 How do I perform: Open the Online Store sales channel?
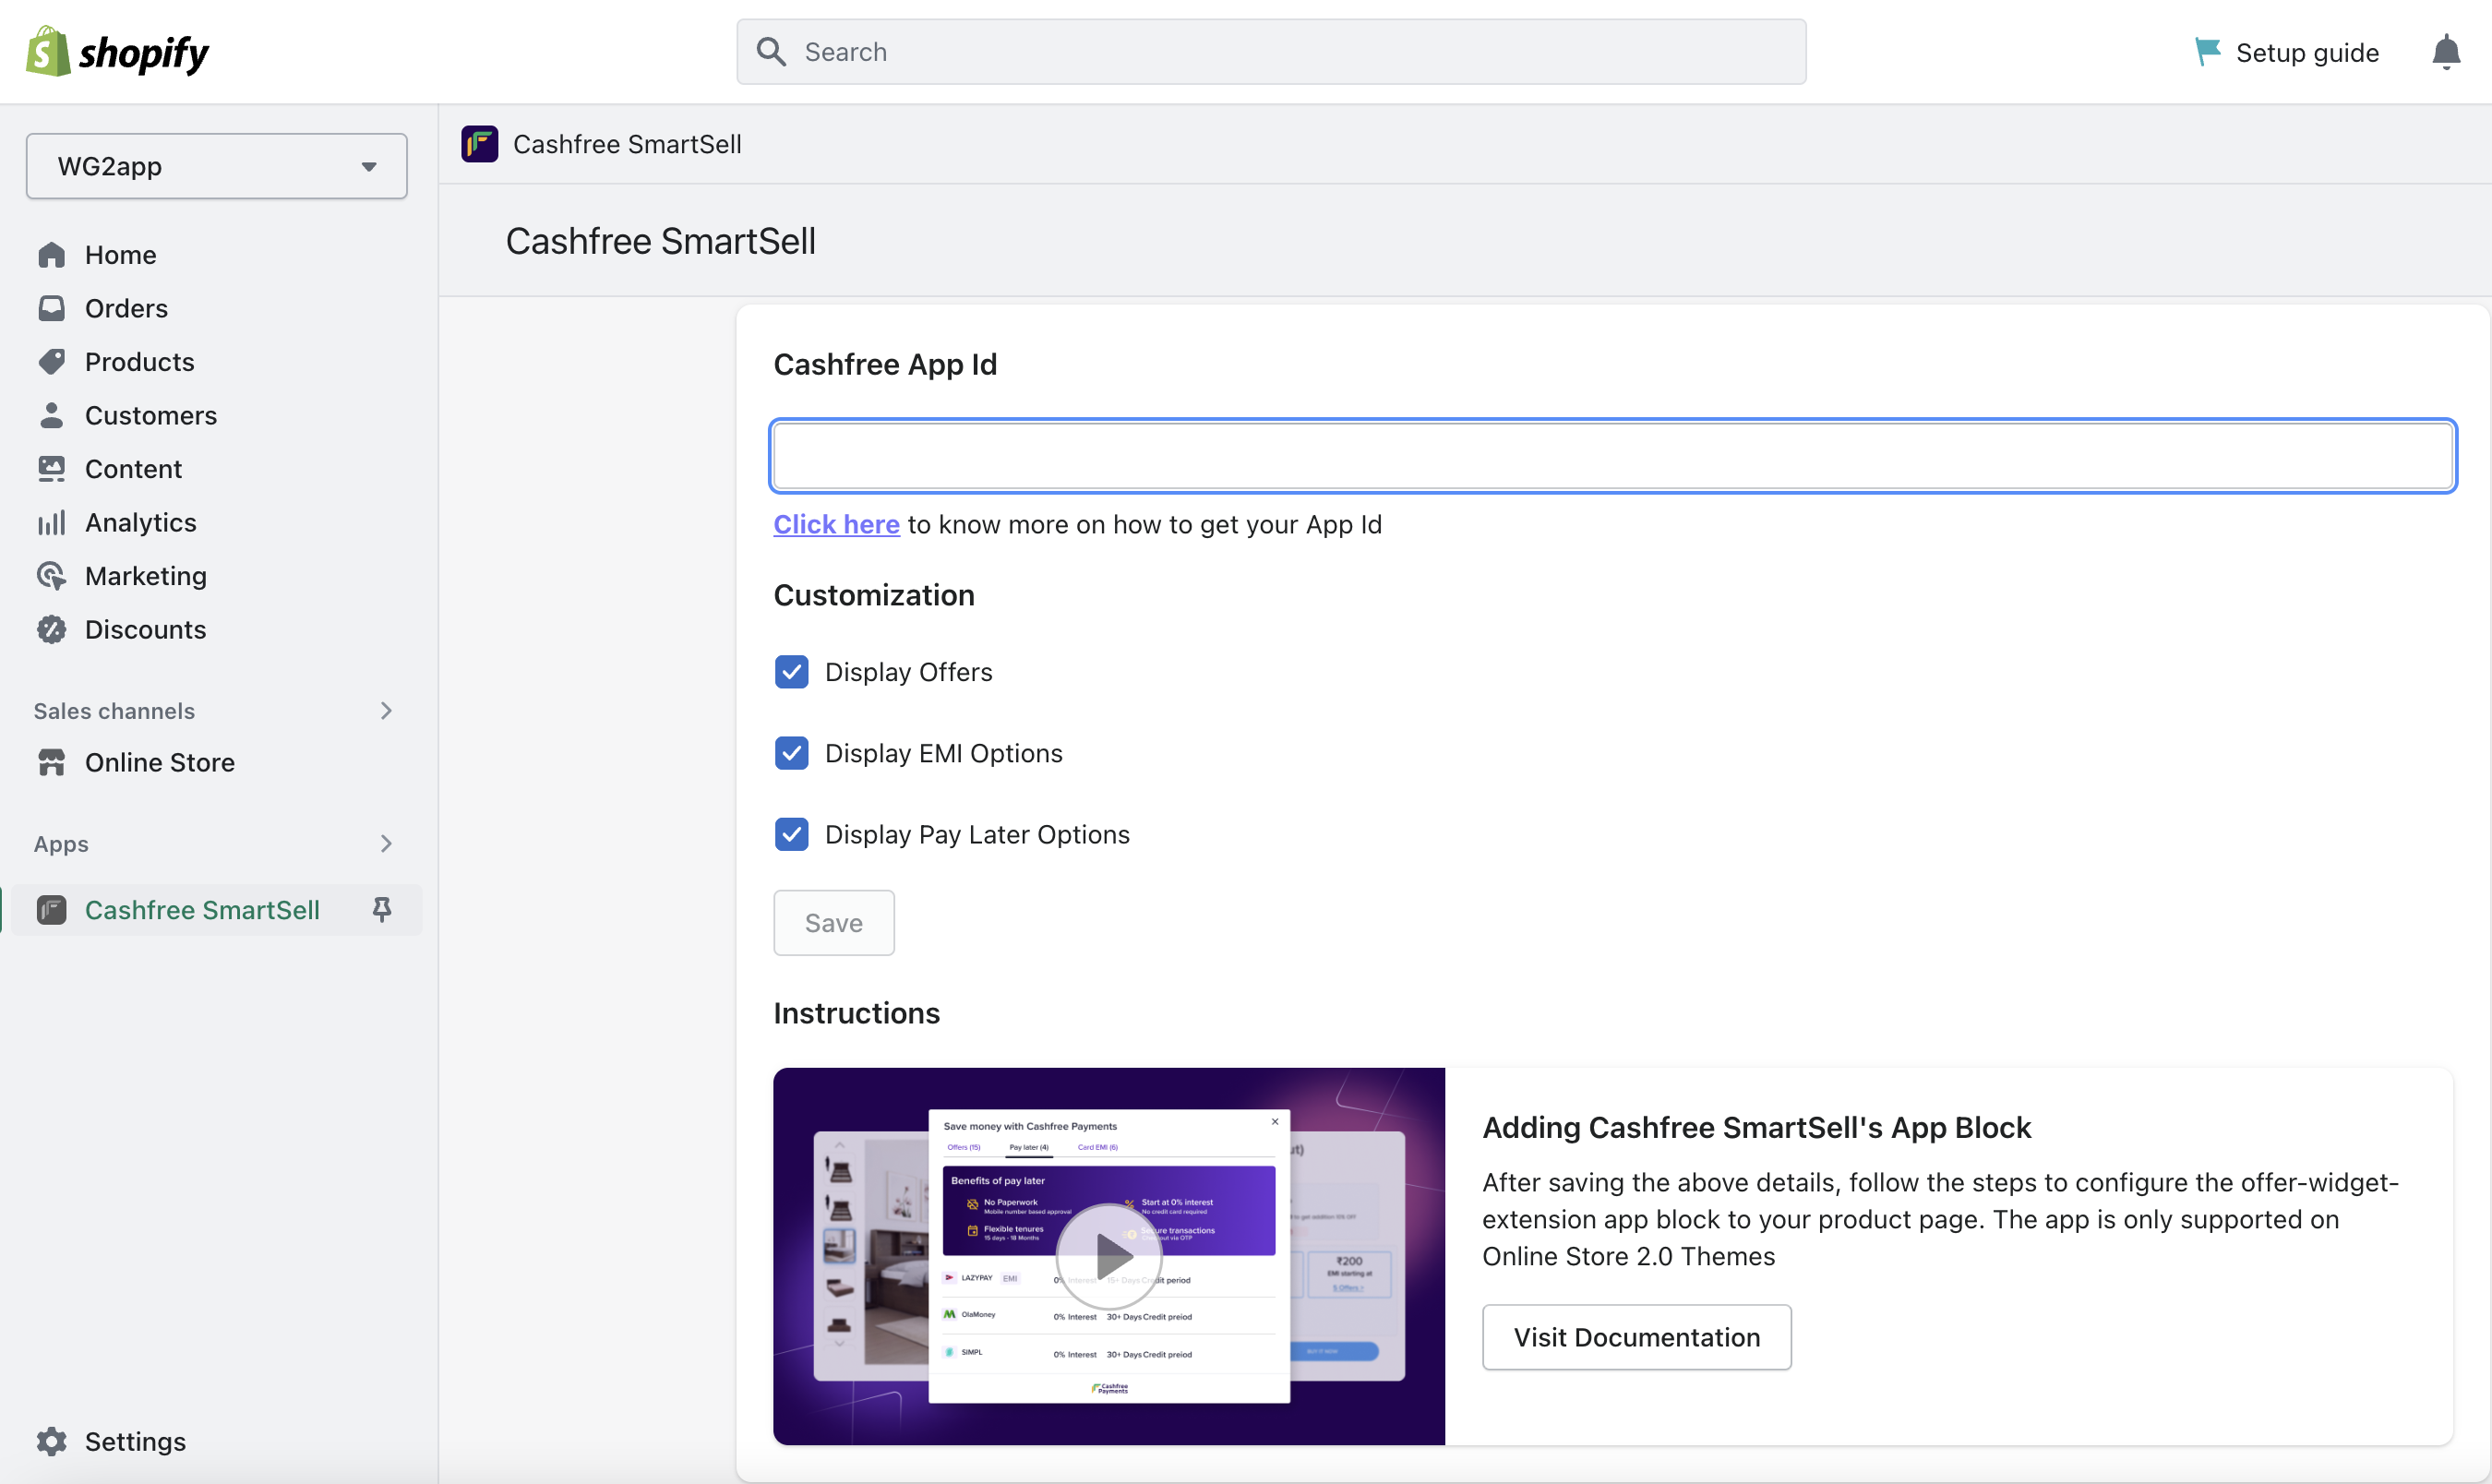tap(159, 762)
